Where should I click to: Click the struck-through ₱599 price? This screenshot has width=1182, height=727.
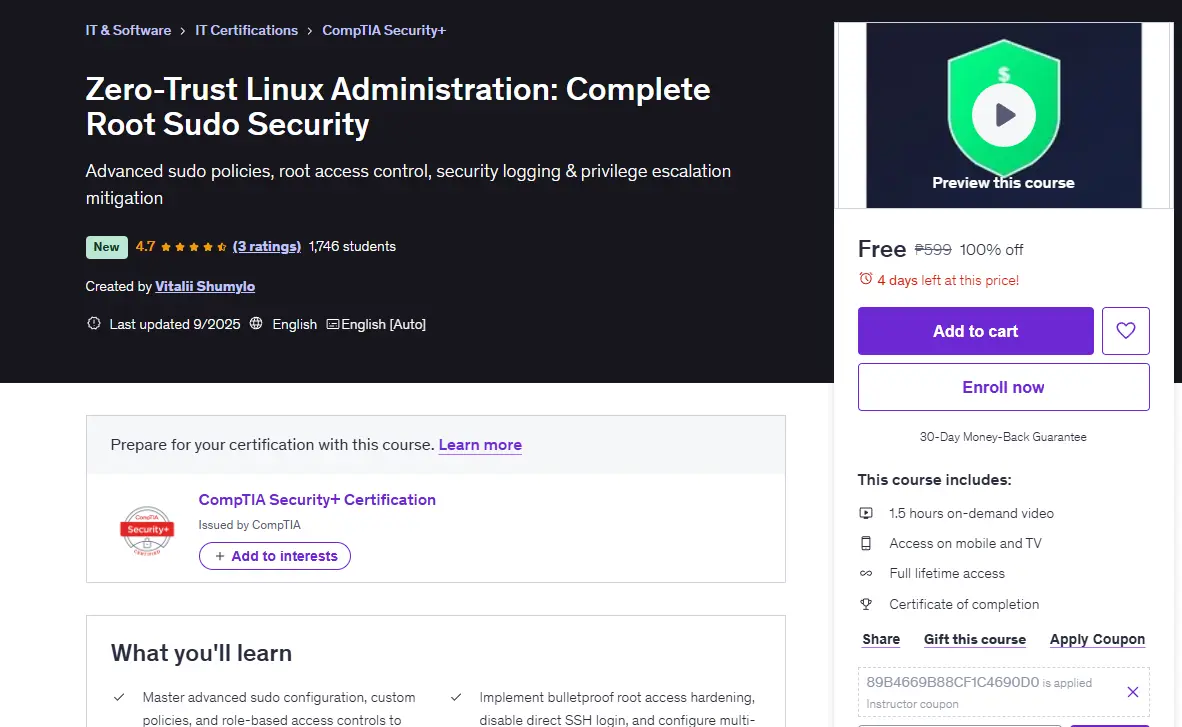coord(932,250)
